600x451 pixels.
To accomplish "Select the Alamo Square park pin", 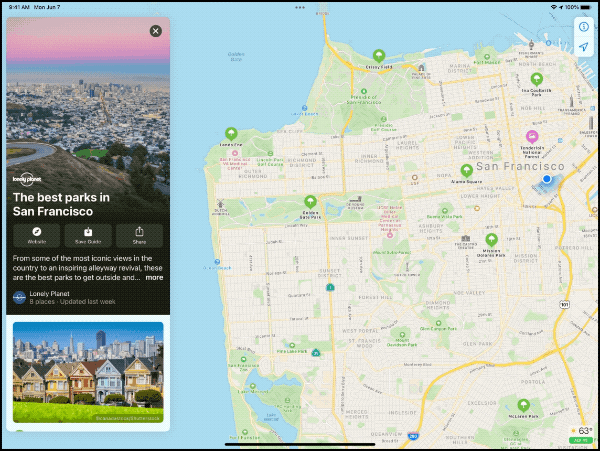I will pyautogui.click(x=466, y=170).
